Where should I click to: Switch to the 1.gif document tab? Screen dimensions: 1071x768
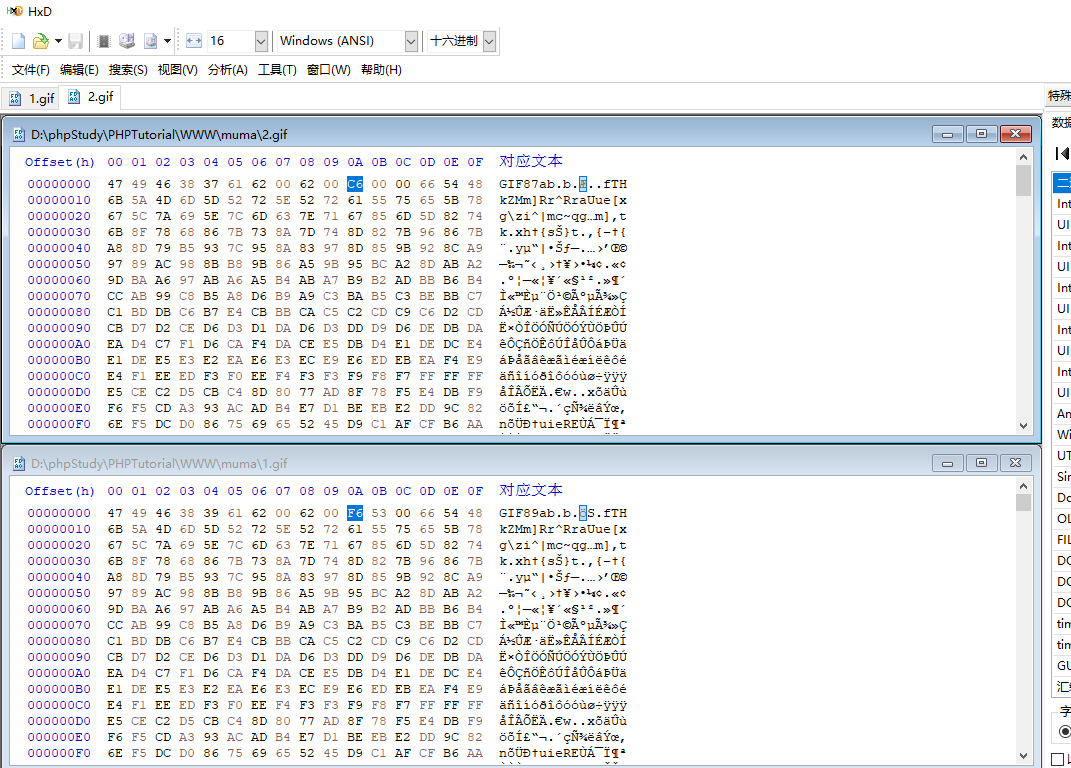[31, 98]
